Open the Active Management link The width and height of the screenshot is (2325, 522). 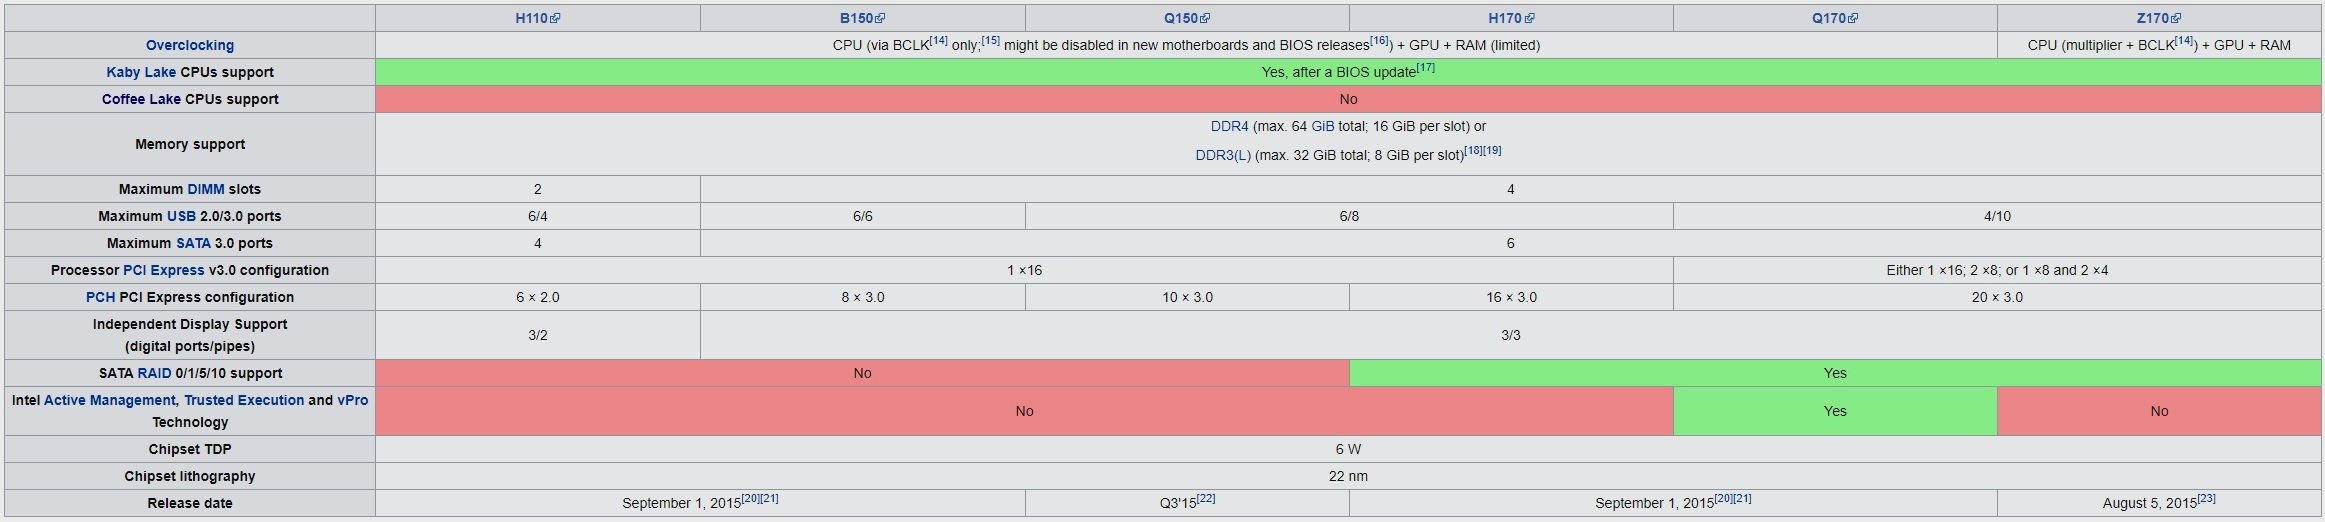click(109, 400)
